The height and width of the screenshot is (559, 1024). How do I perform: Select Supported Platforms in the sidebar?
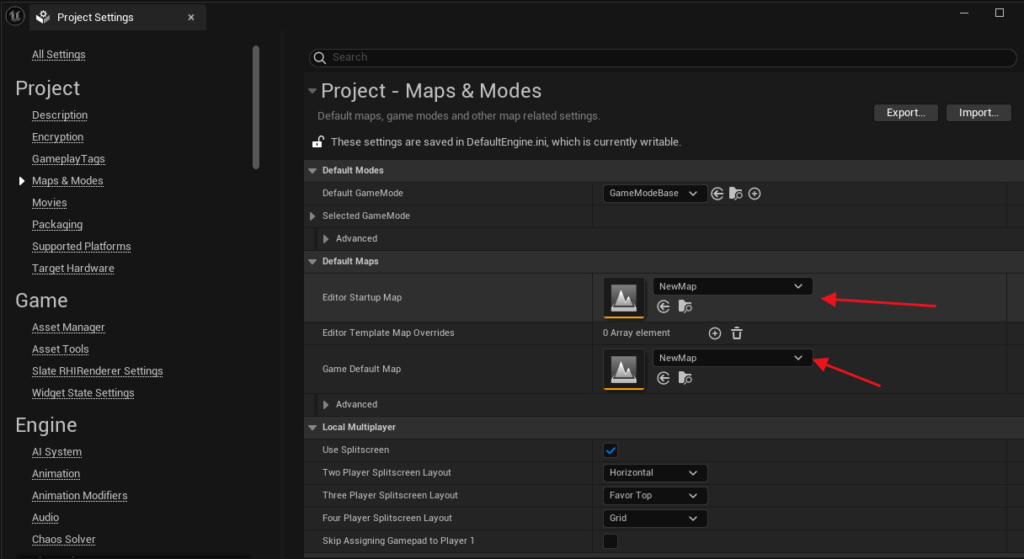(x=81, y=247)
